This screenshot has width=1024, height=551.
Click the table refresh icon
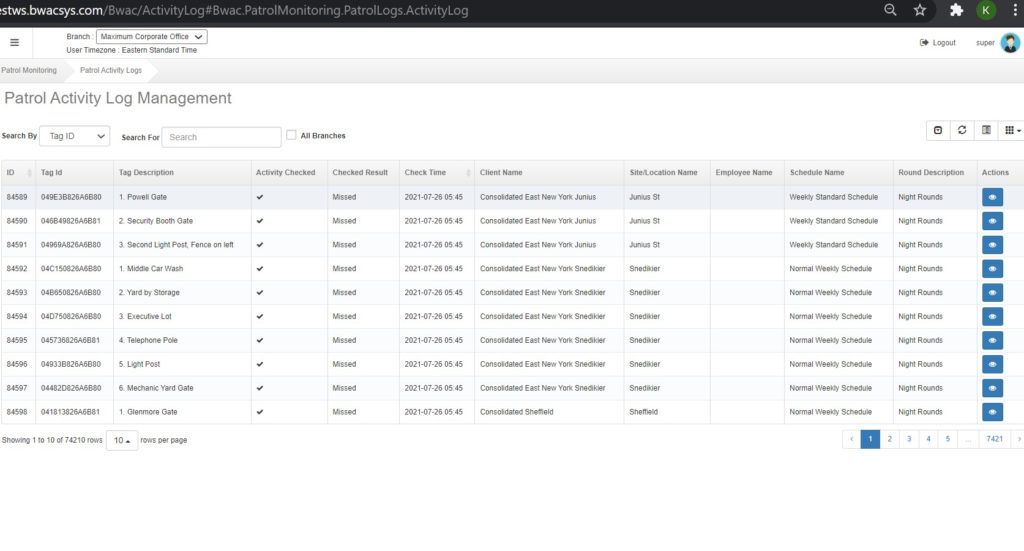click(962, 131)
